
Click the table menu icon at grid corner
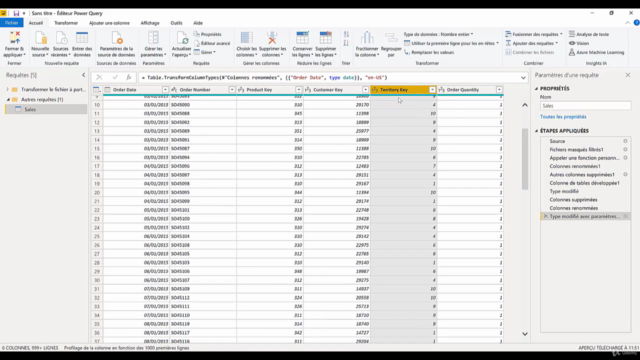click(97, 90)
